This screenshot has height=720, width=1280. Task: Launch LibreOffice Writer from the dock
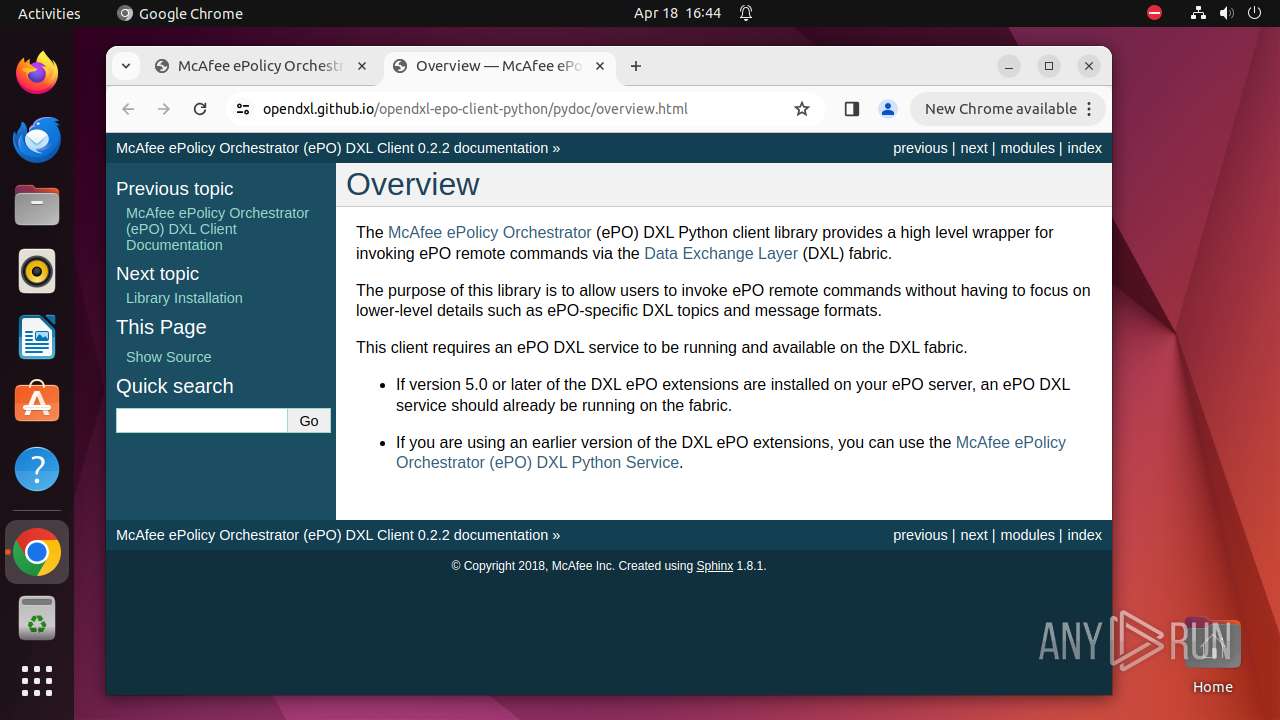tap(37, 337)
